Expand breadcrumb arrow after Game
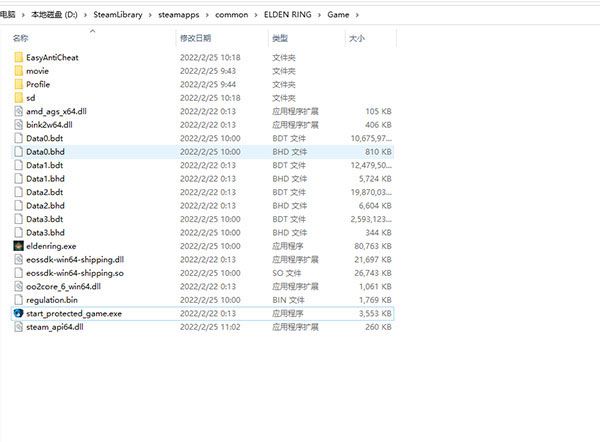 [357, 15]
